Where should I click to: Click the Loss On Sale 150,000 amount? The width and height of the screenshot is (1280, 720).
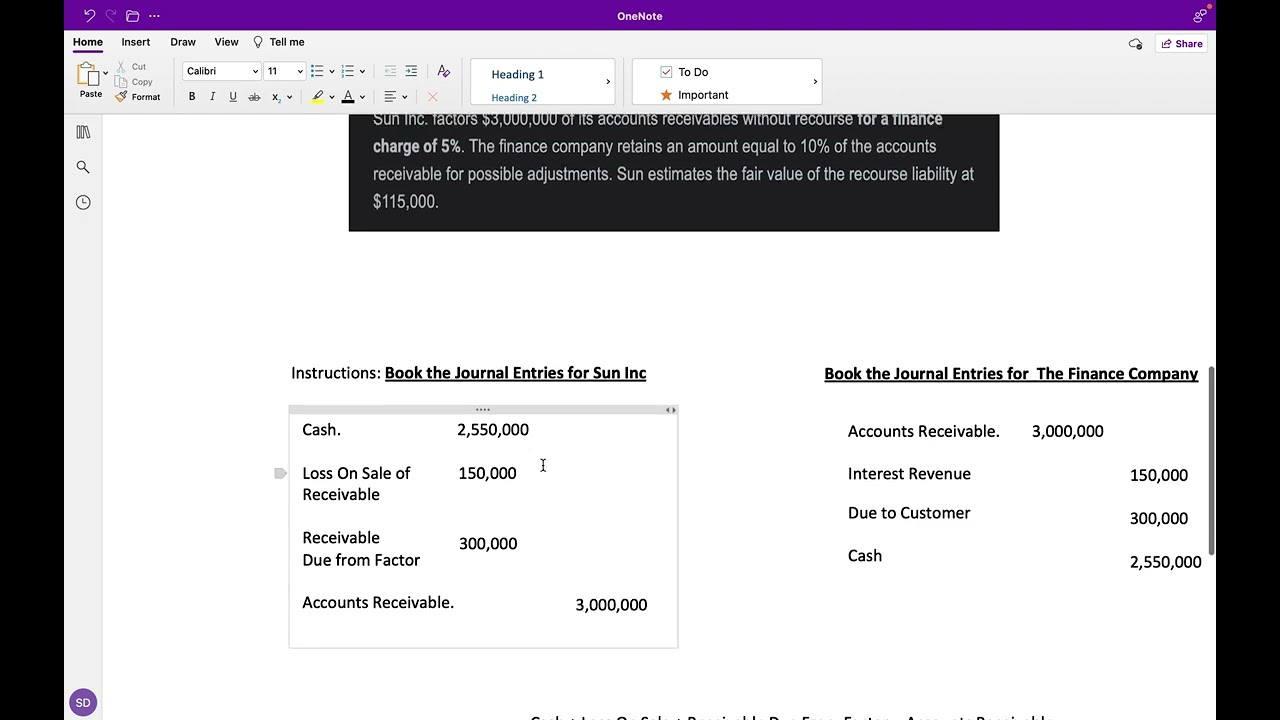[x=487, y=473]
